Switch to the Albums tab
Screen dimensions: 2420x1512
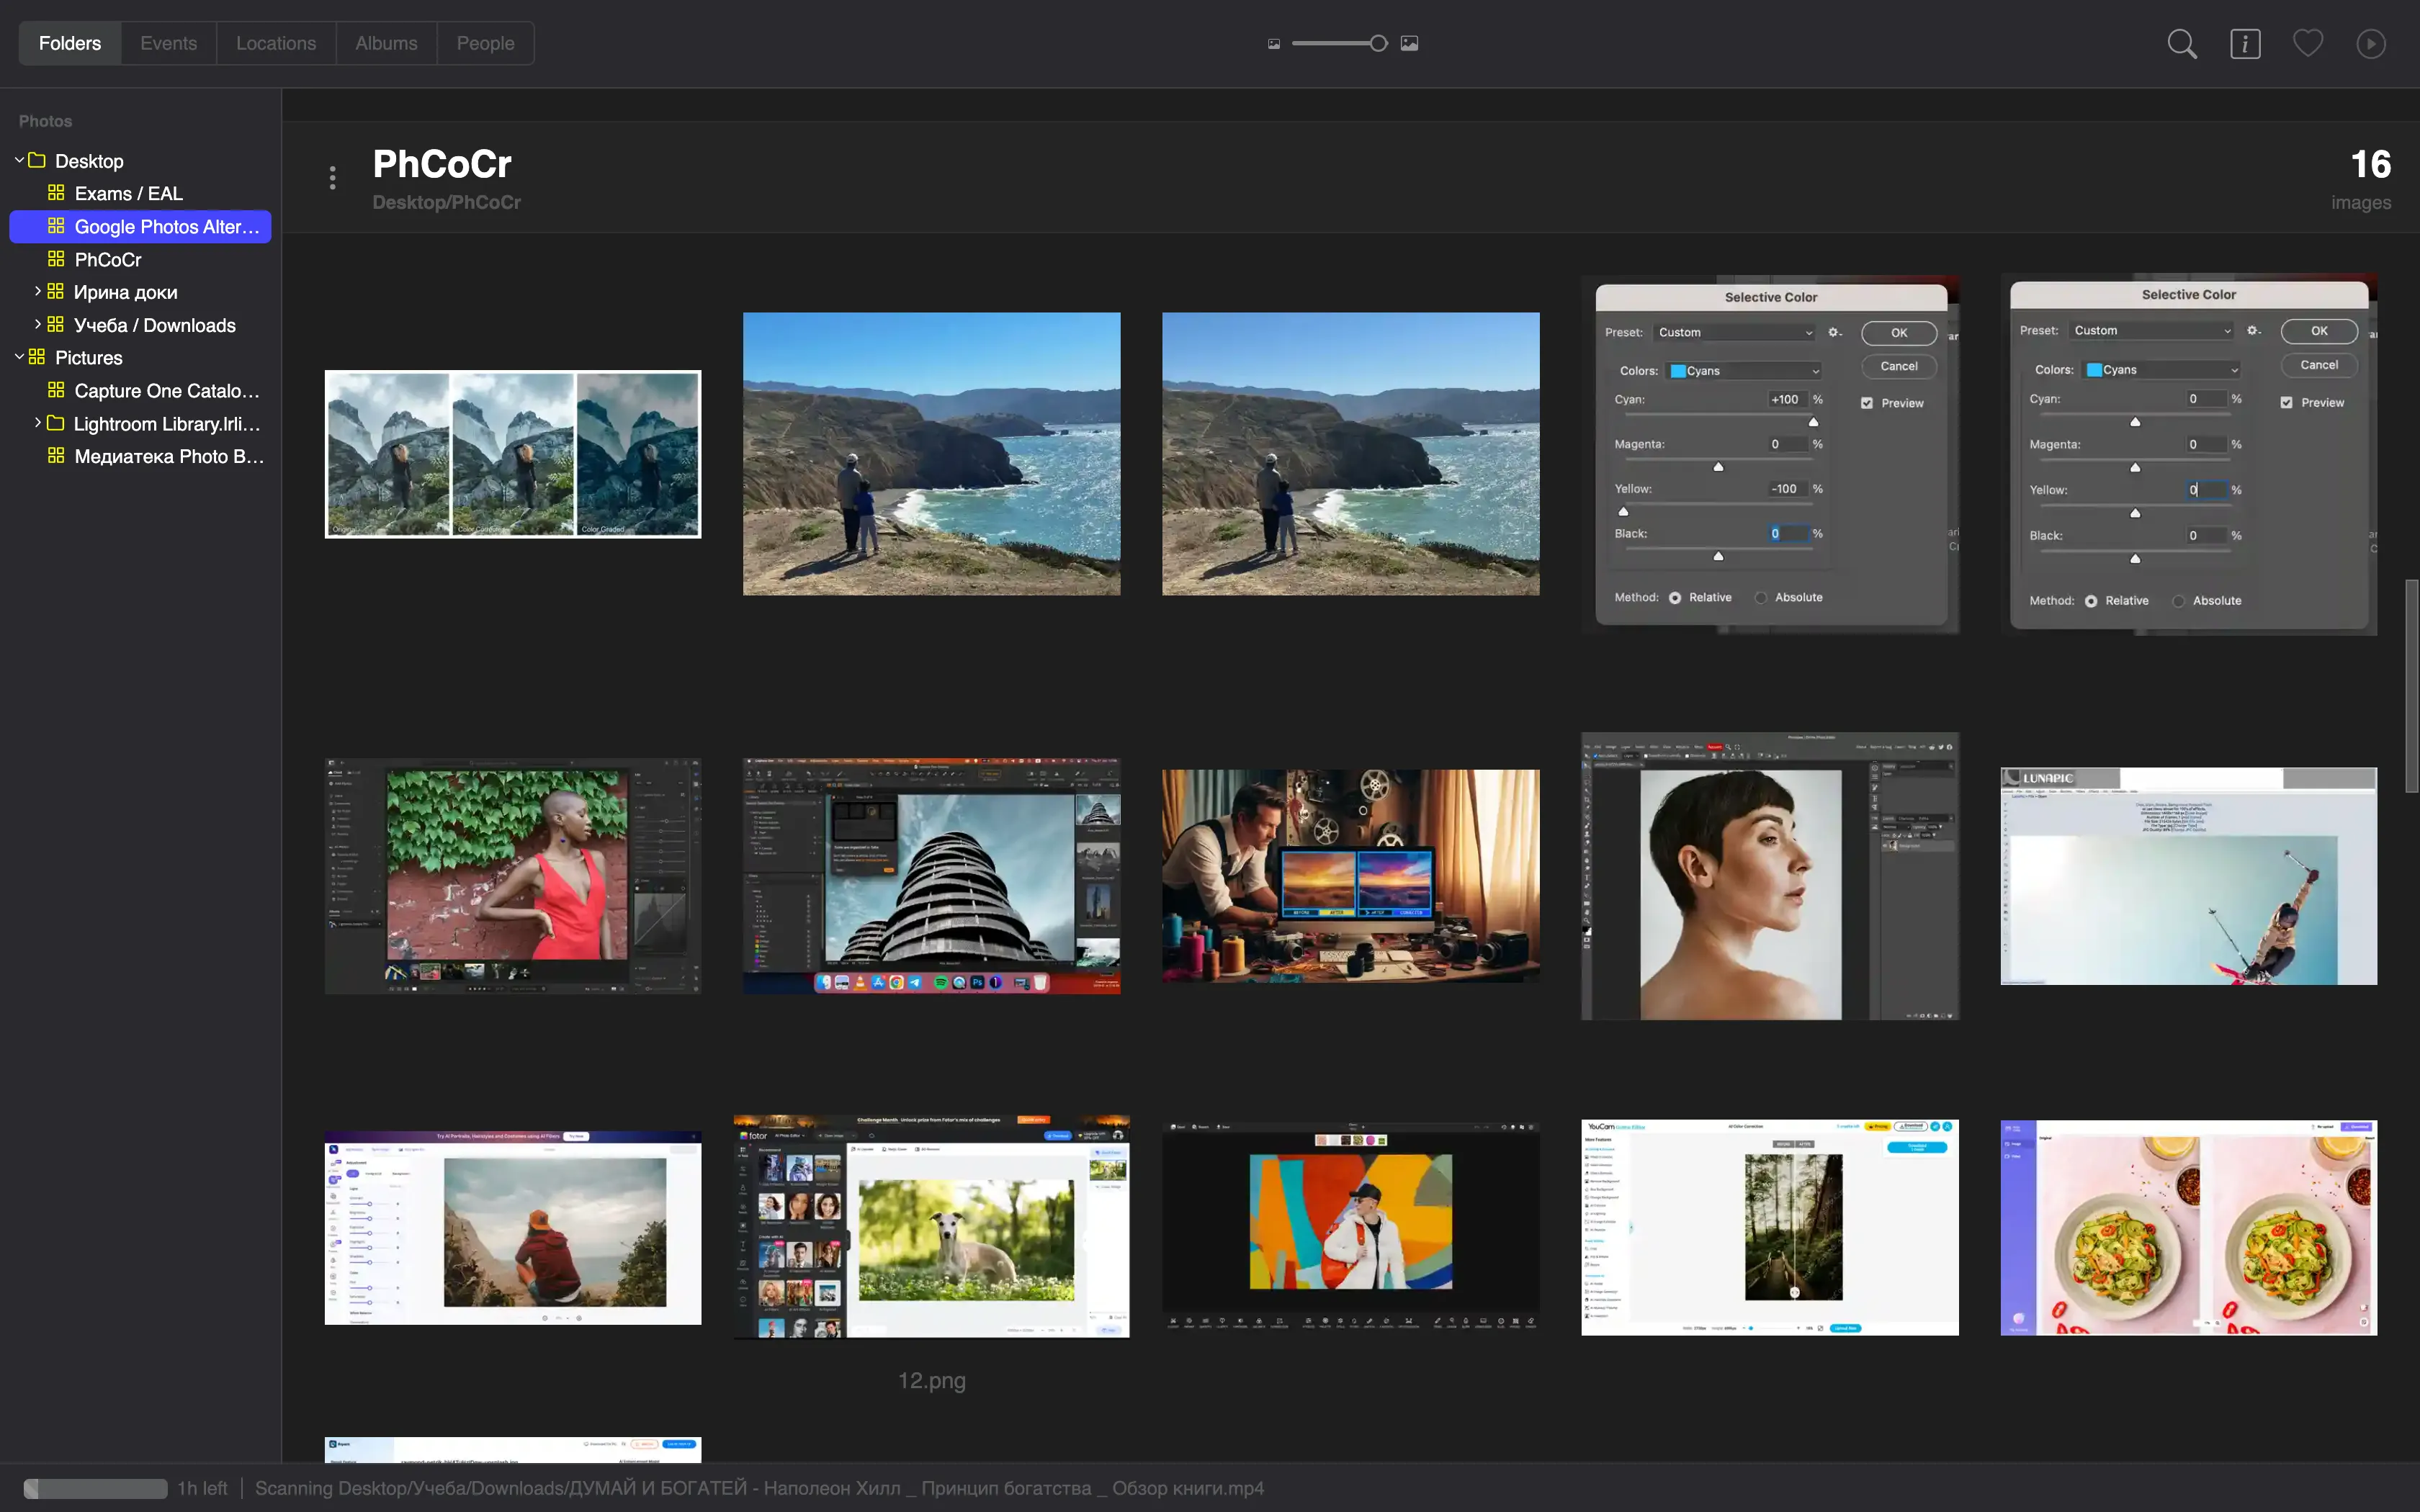pyautogui.click(x=386, y=43)
